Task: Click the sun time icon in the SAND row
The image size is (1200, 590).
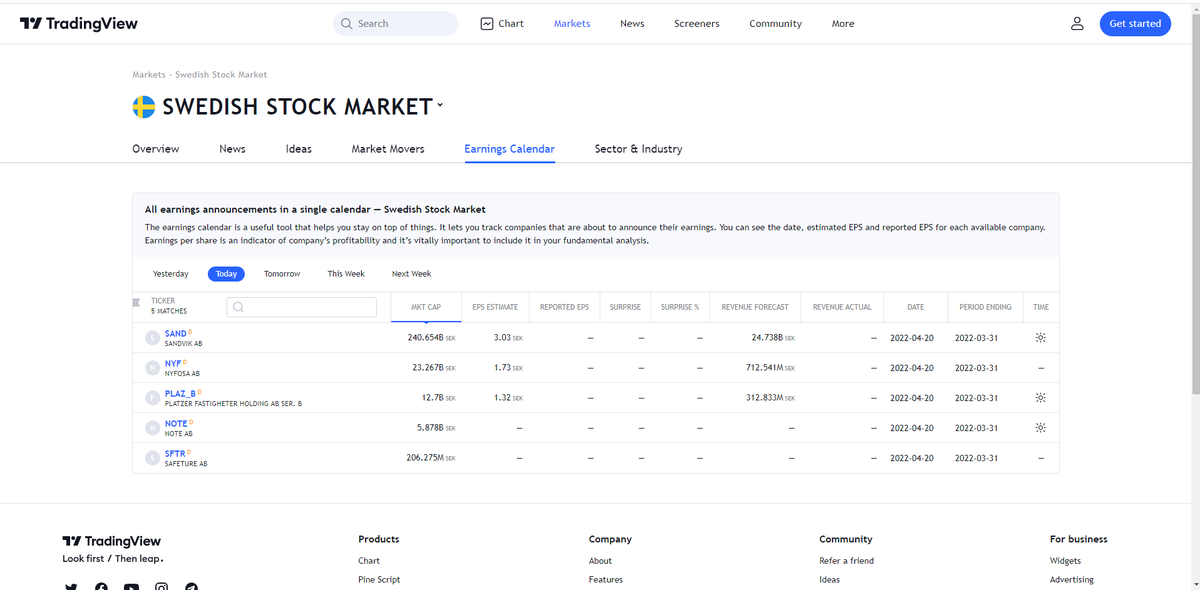Action: coord(1041,338)
